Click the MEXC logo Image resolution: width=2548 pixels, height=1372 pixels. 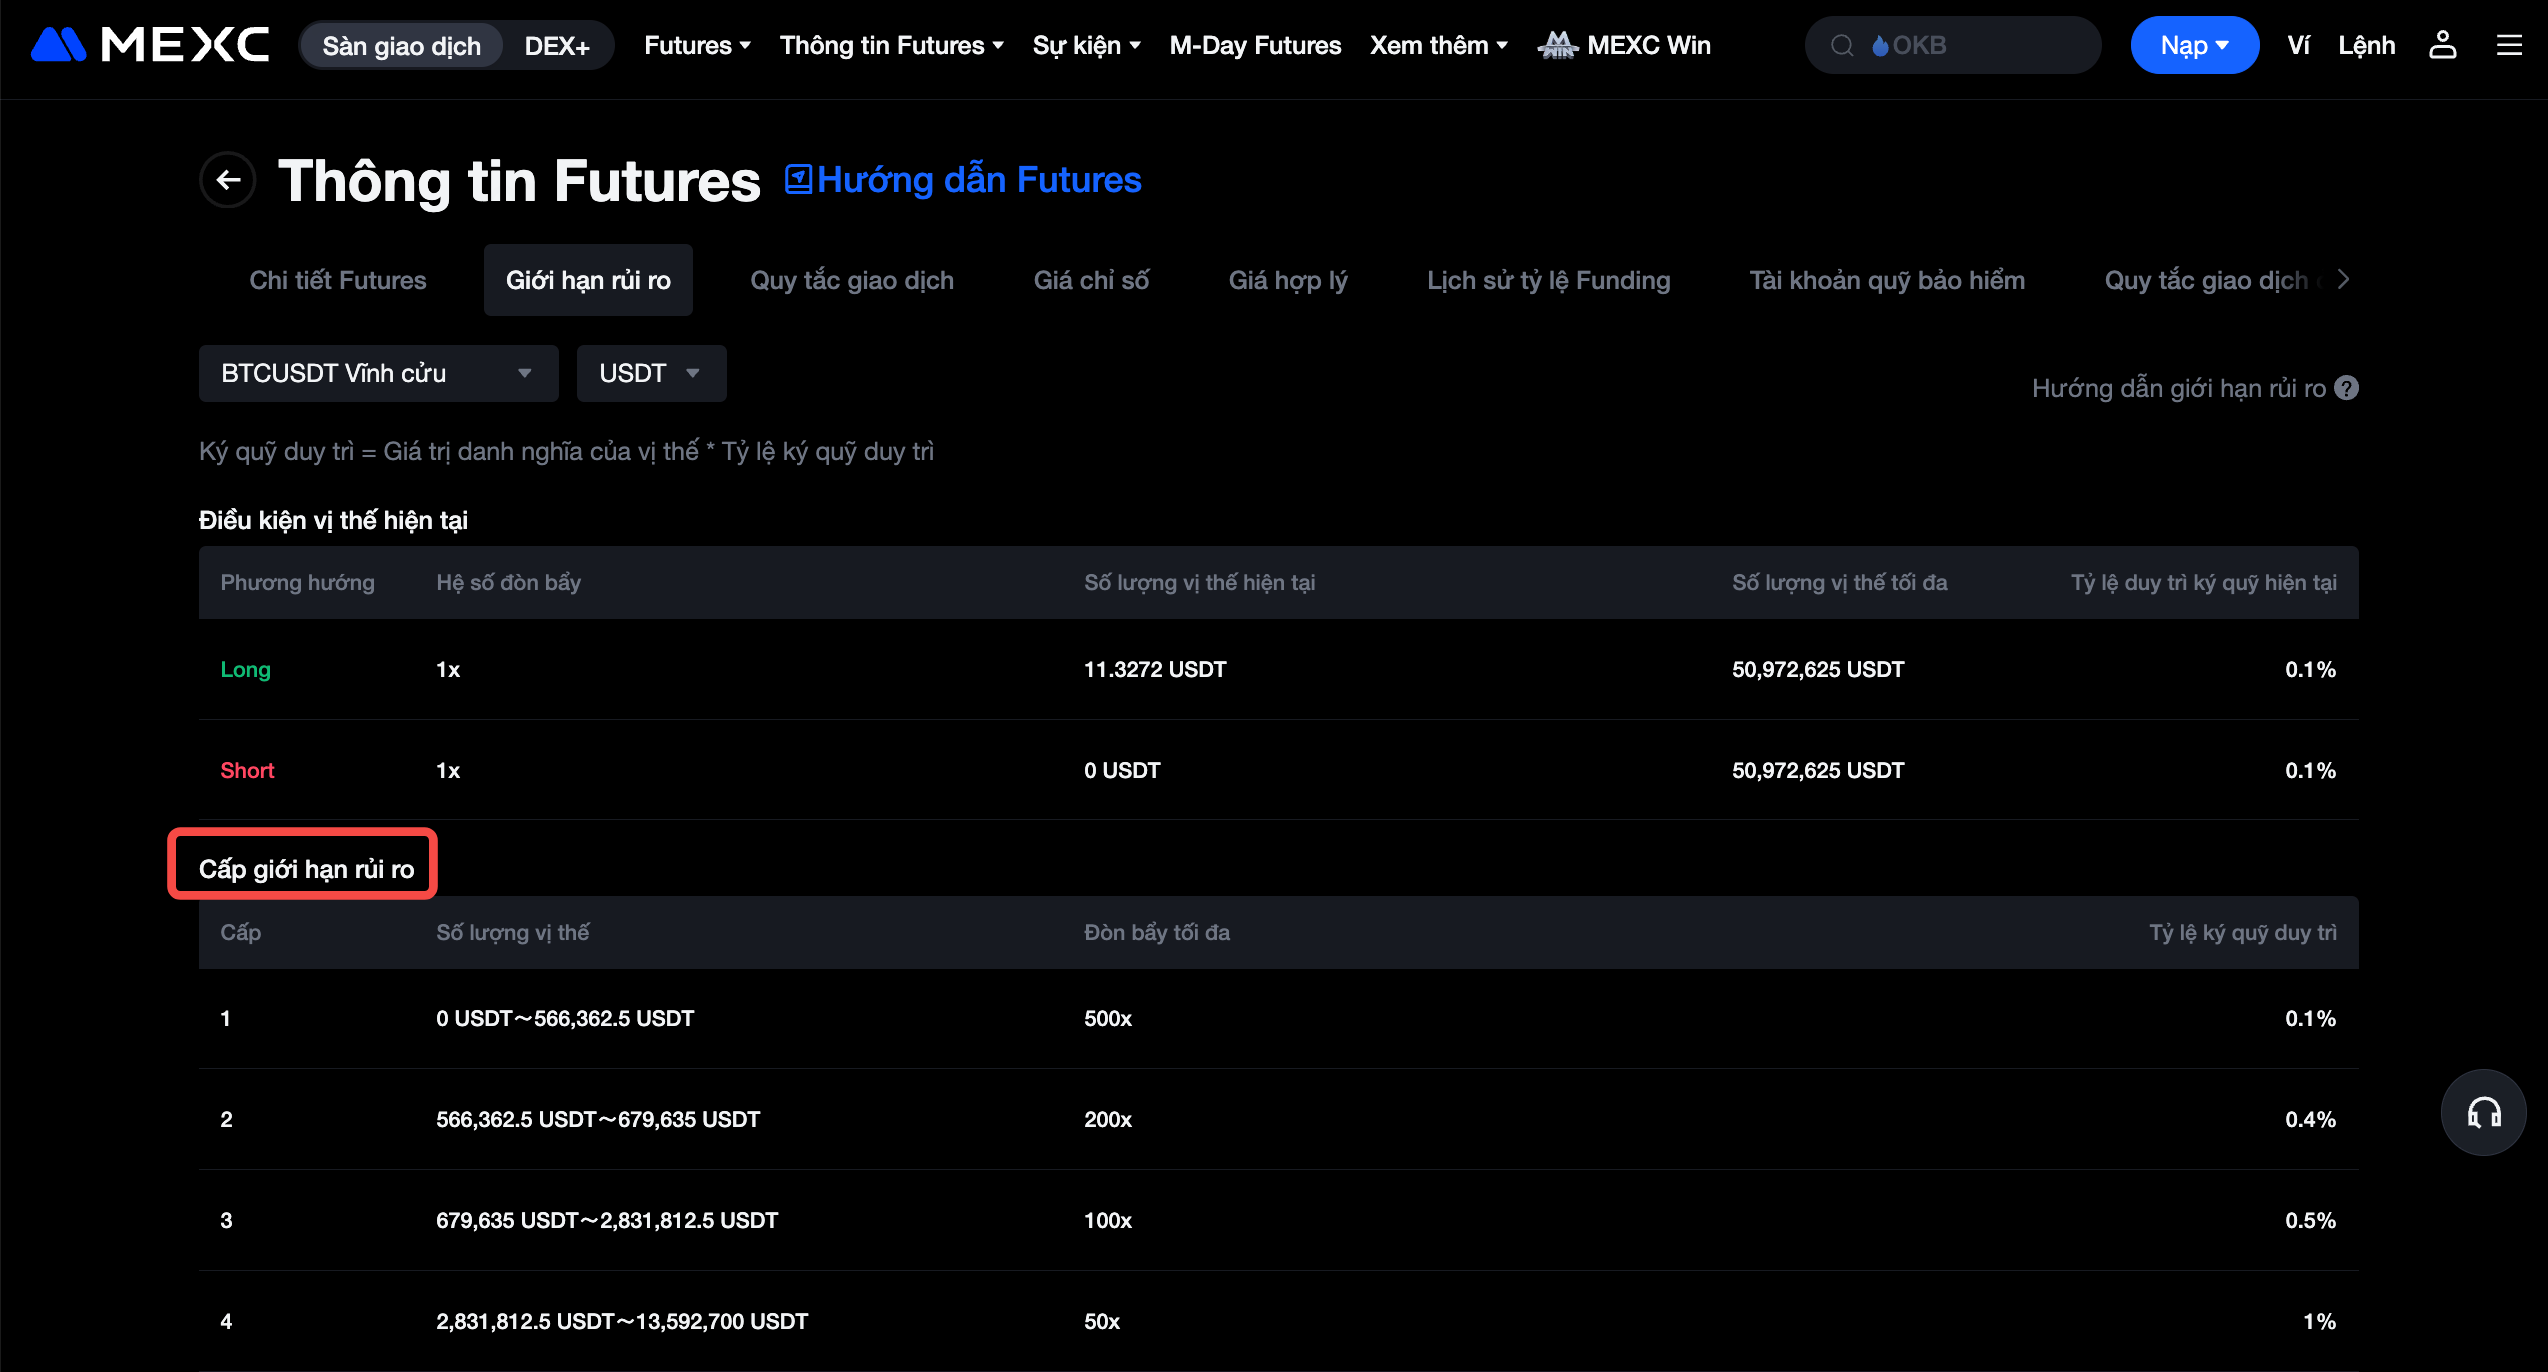150,45
